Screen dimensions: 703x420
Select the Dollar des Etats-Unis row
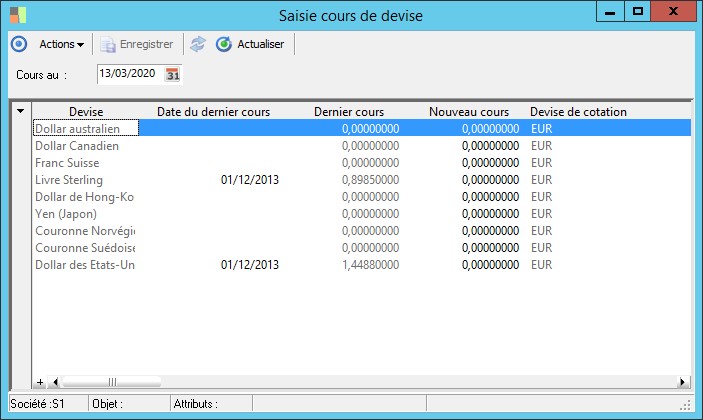tap(362, 265)
